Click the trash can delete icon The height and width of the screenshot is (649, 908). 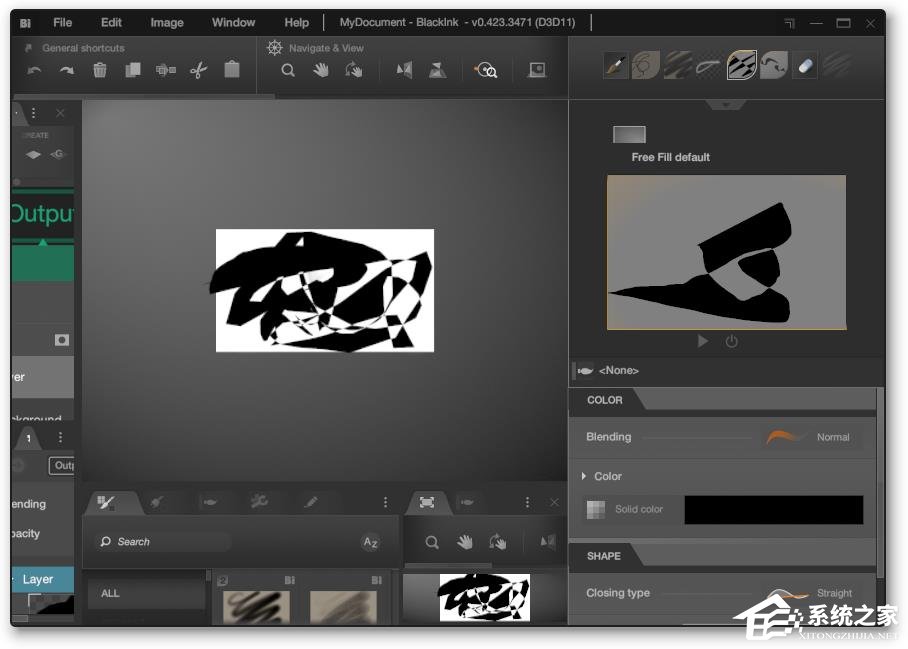click(100, 70)
